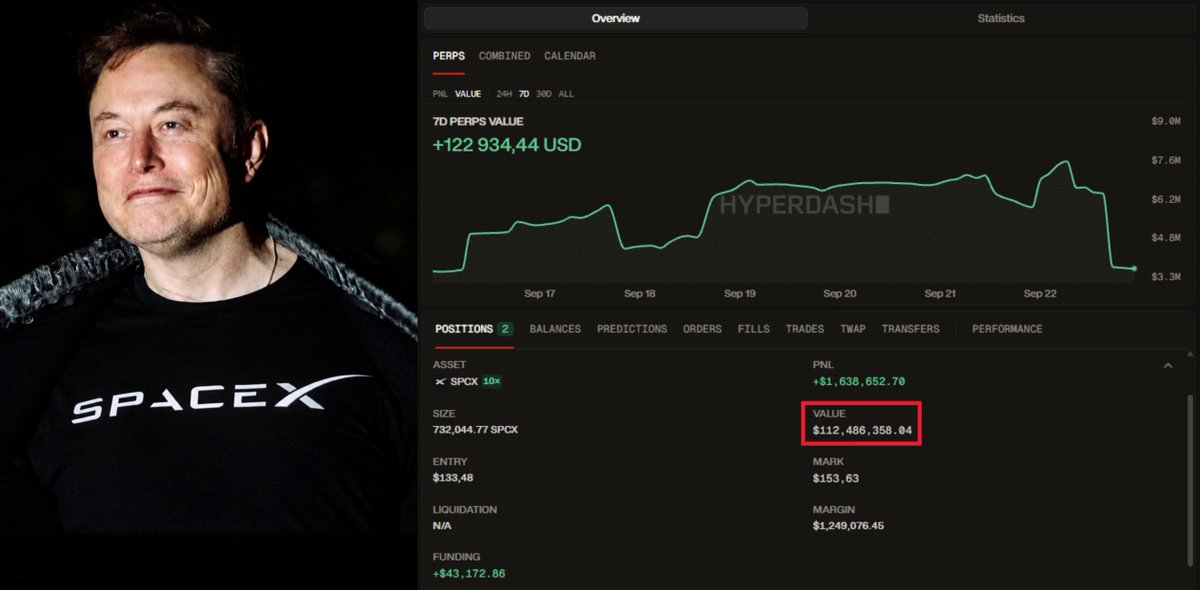Open the TWAP tab
Viewport: 1200px width, 590px height.
pos(853,329)
